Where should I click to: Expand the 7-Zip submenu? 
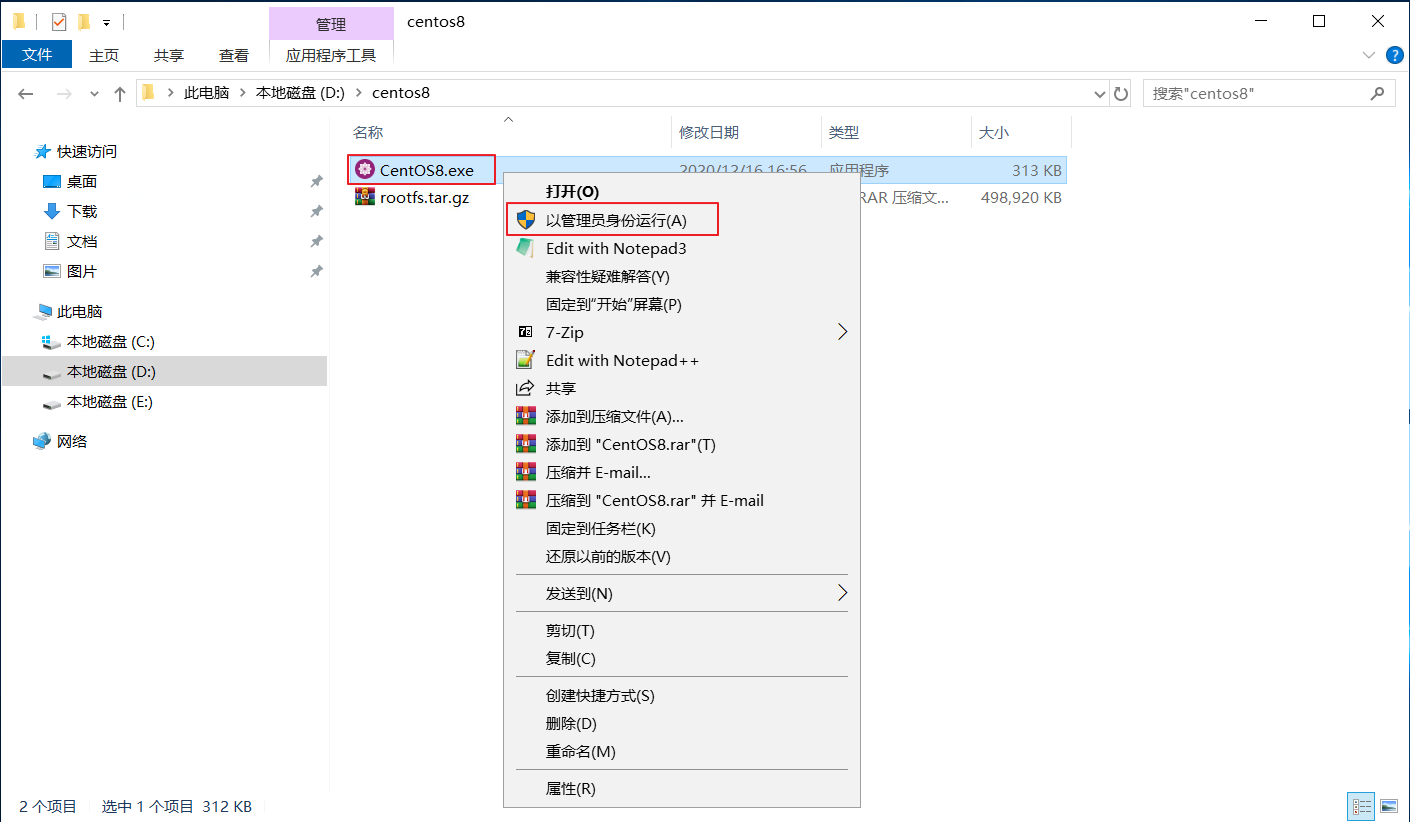(842, 332)
